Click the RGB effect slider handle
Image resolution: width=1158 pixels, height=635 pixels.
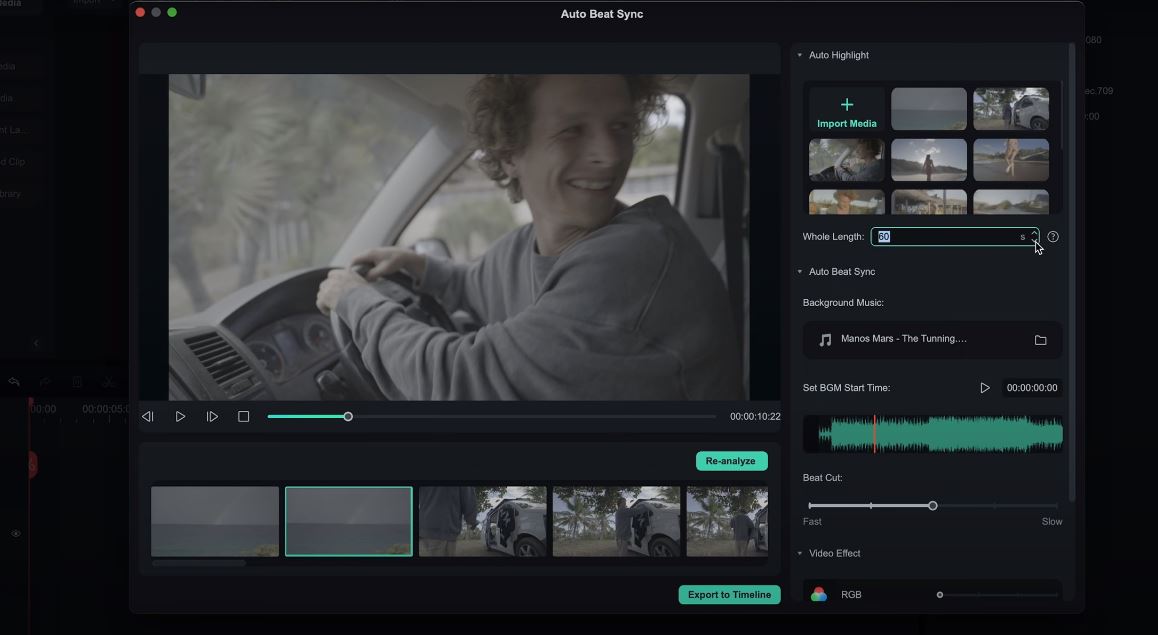pyautogui.click(x=939, y=594)
